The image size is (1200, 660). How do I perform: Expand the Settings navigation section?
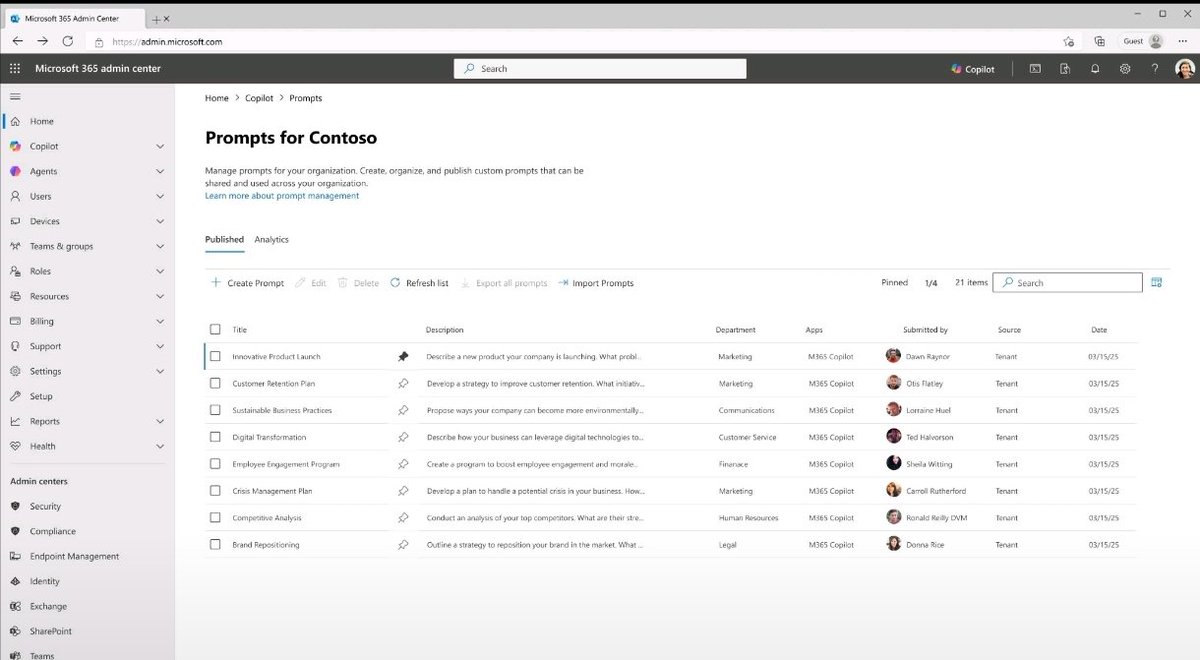coord(160,371)
